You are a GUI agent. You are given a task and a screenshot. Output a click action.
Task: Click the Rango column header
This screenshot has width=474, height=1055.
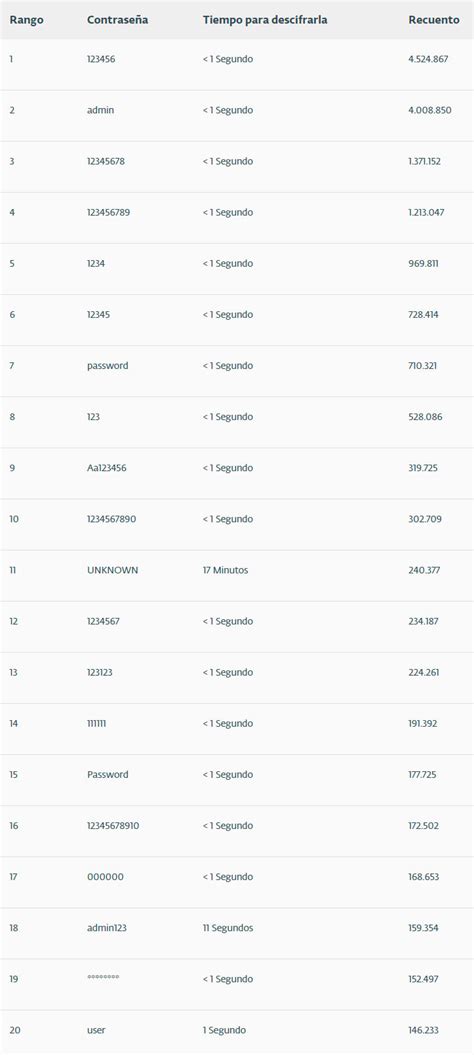(26, 20)
